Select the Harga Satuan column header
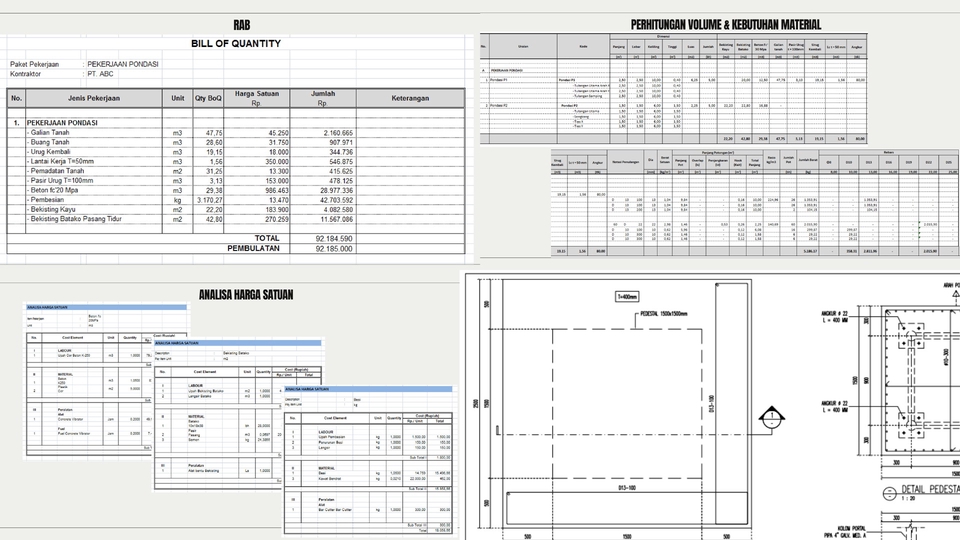The width and height of the screenshot is (960, 540). (257, 98)
